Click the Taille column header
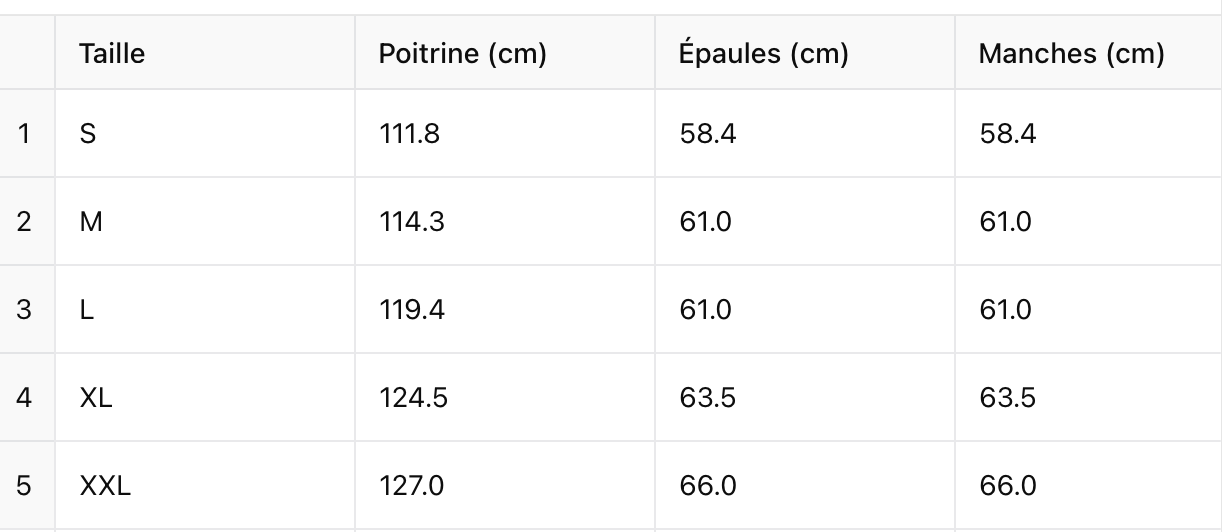1222x532 pixels. pyautogui.click(x=112, y=53)
